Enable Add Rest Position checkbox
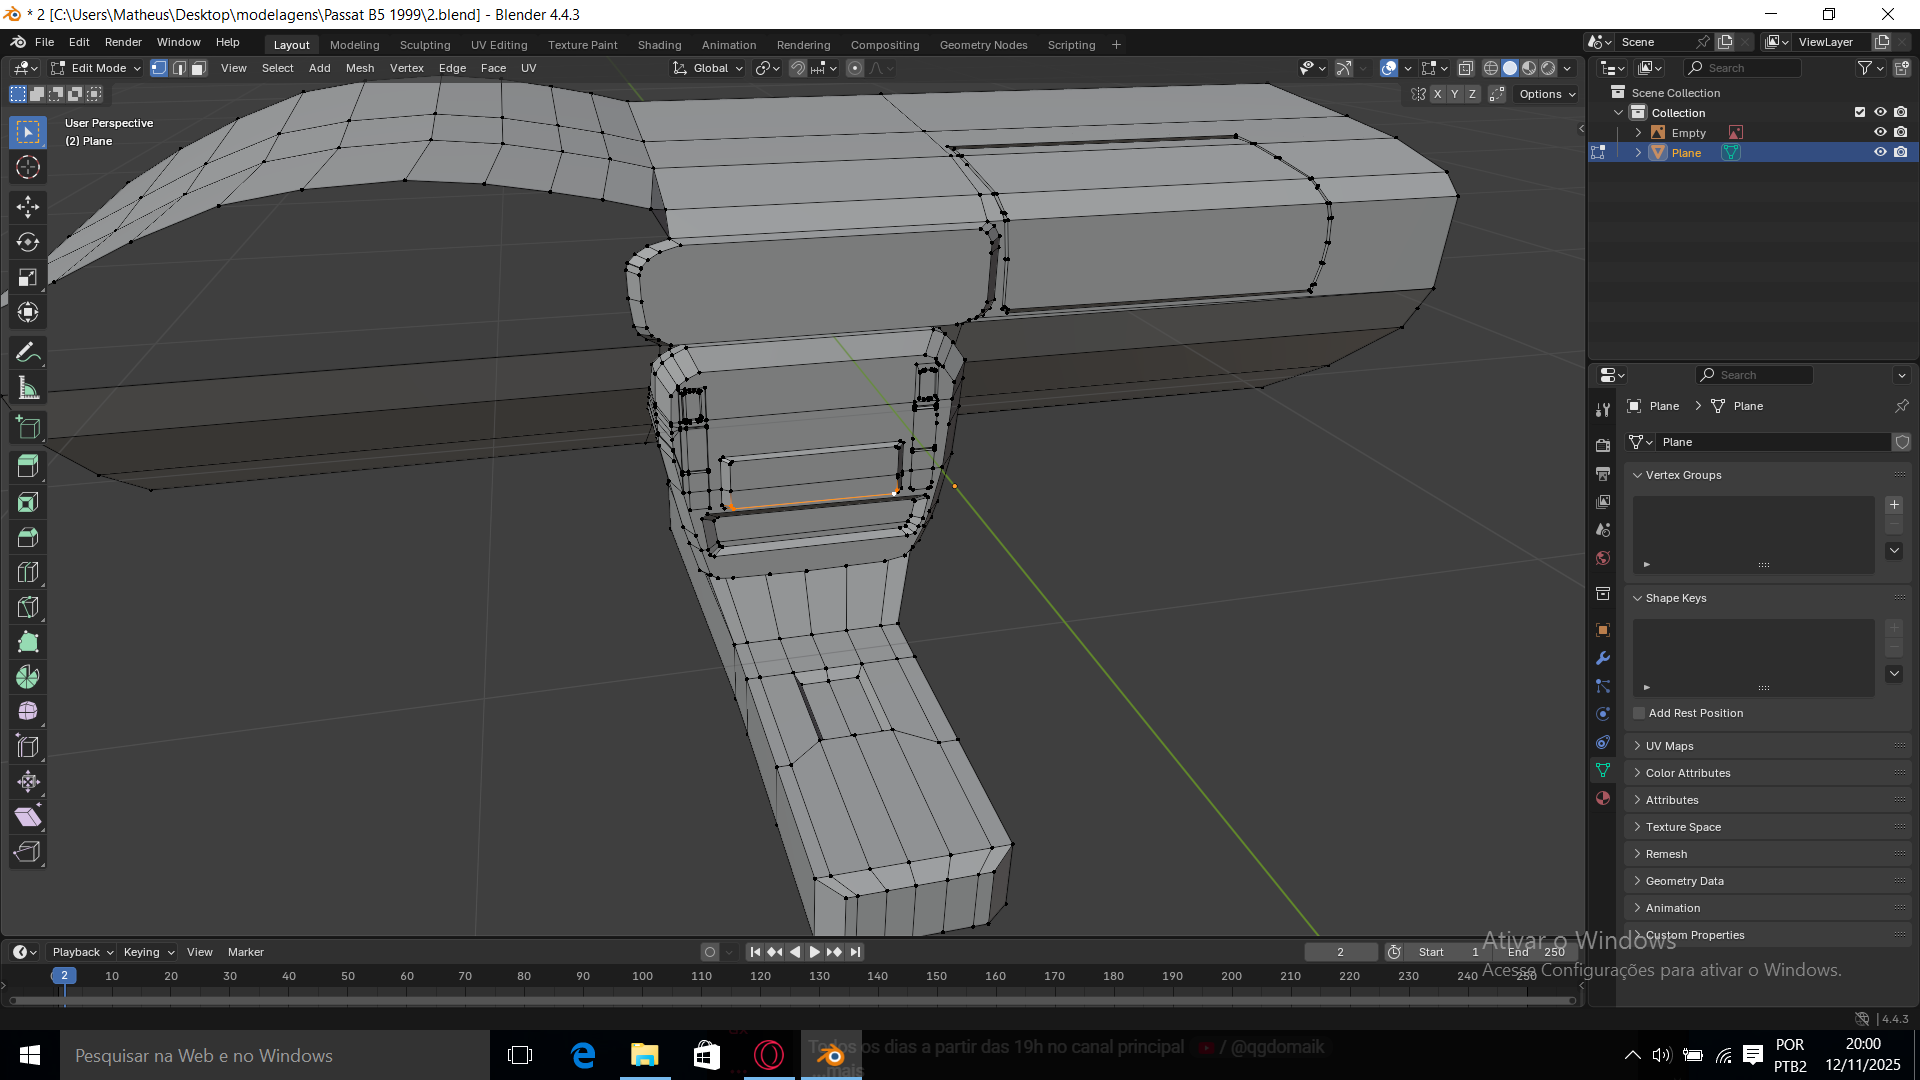The image size is (1920, 1080). pyautogui.click(x=1639, y=713)
